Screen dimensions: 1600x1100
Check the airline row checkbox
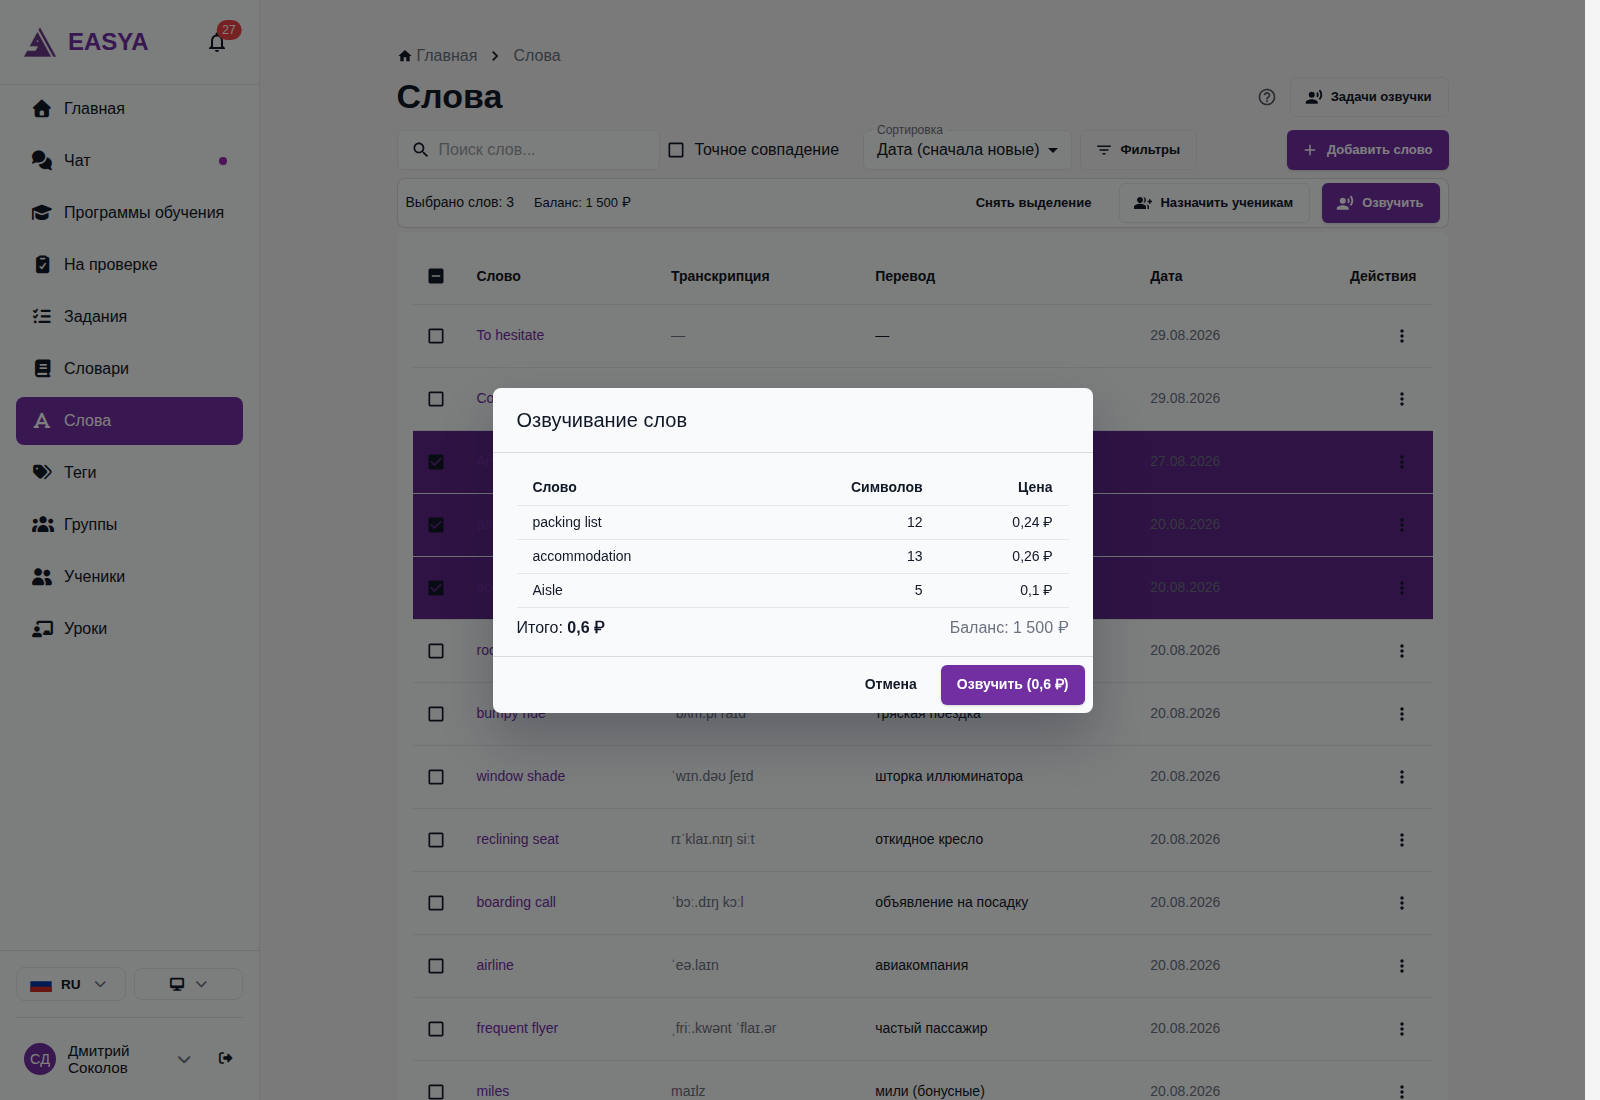[x=436, y=966]
